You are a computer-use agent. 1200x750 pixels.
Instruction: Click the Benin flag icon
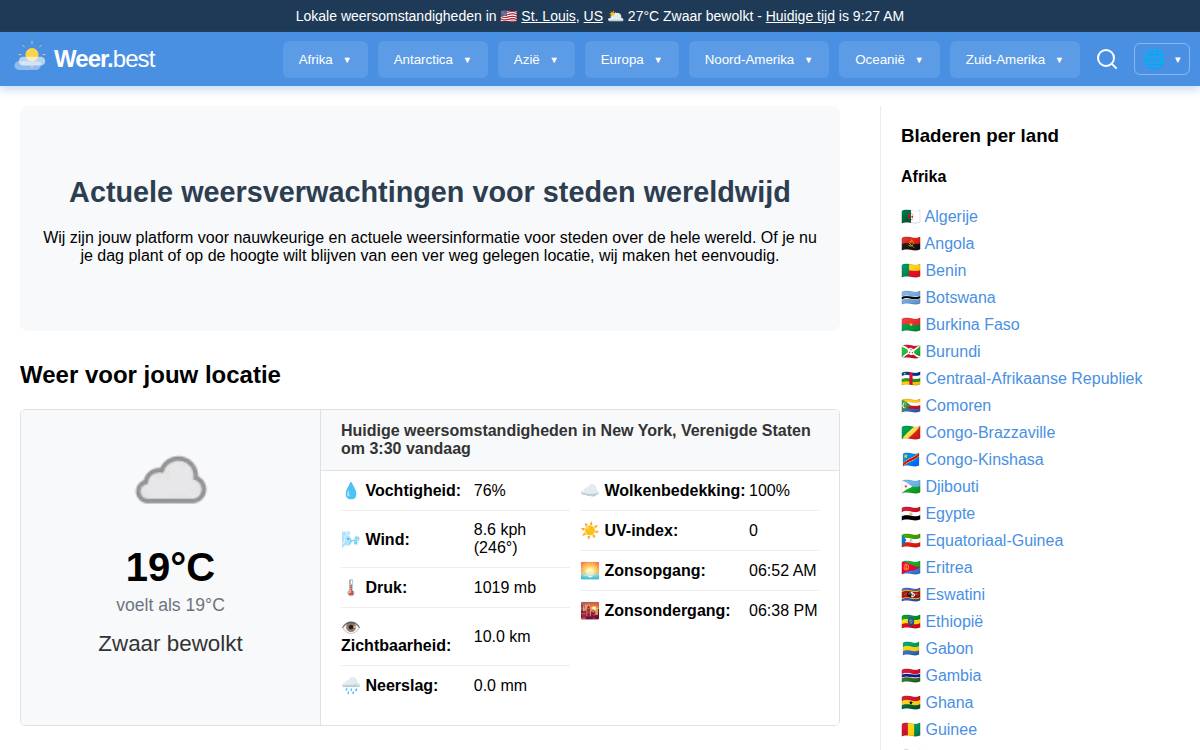pos(910,271)
